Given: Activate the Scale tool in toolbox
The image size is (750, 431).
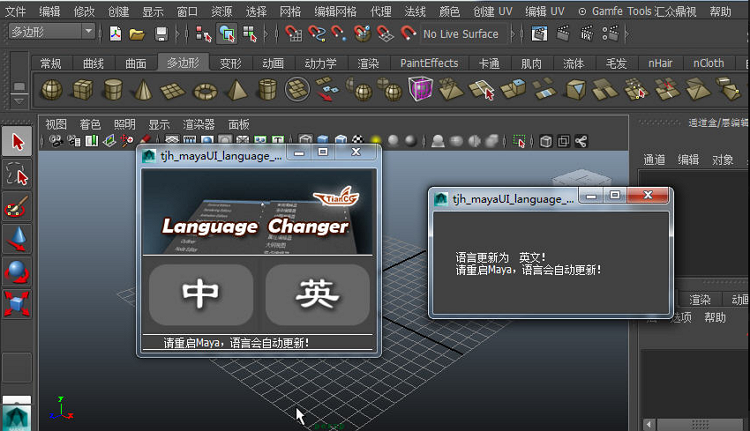Looking at the screenshot, I should (17, 303).
